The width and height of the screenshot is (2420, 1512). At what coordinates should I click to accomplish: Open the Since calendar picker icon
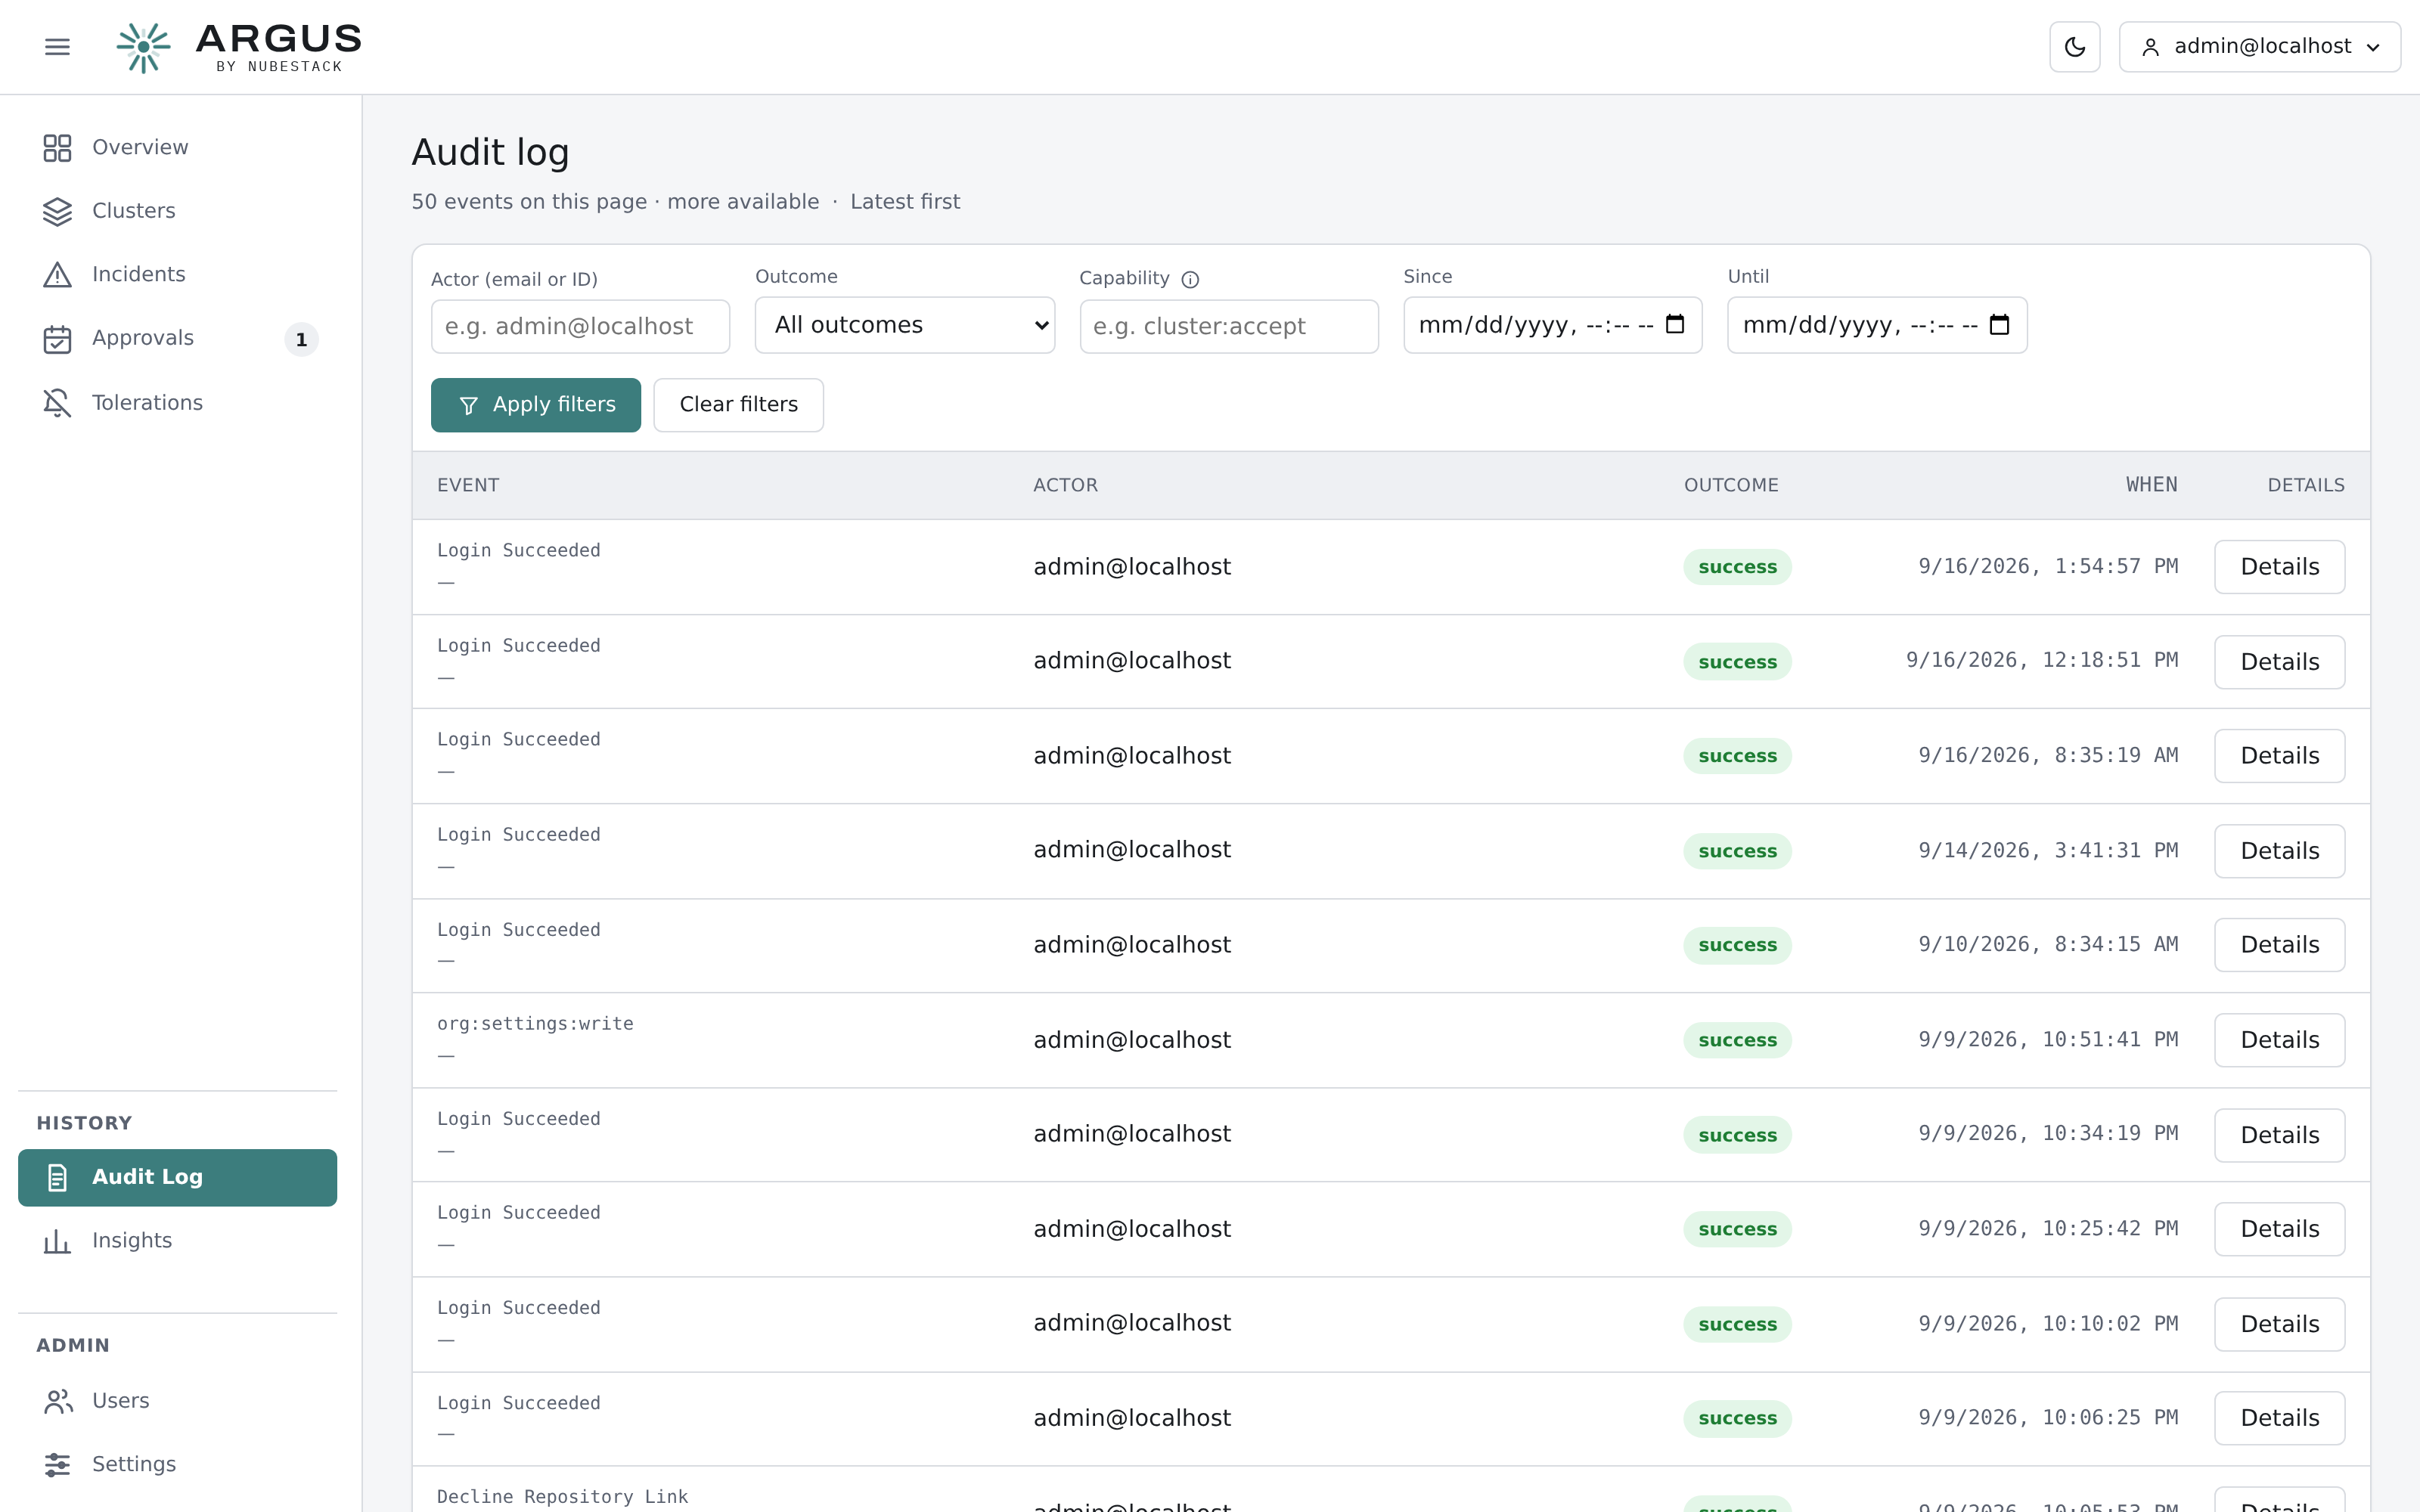click(x=1675, y=324)
